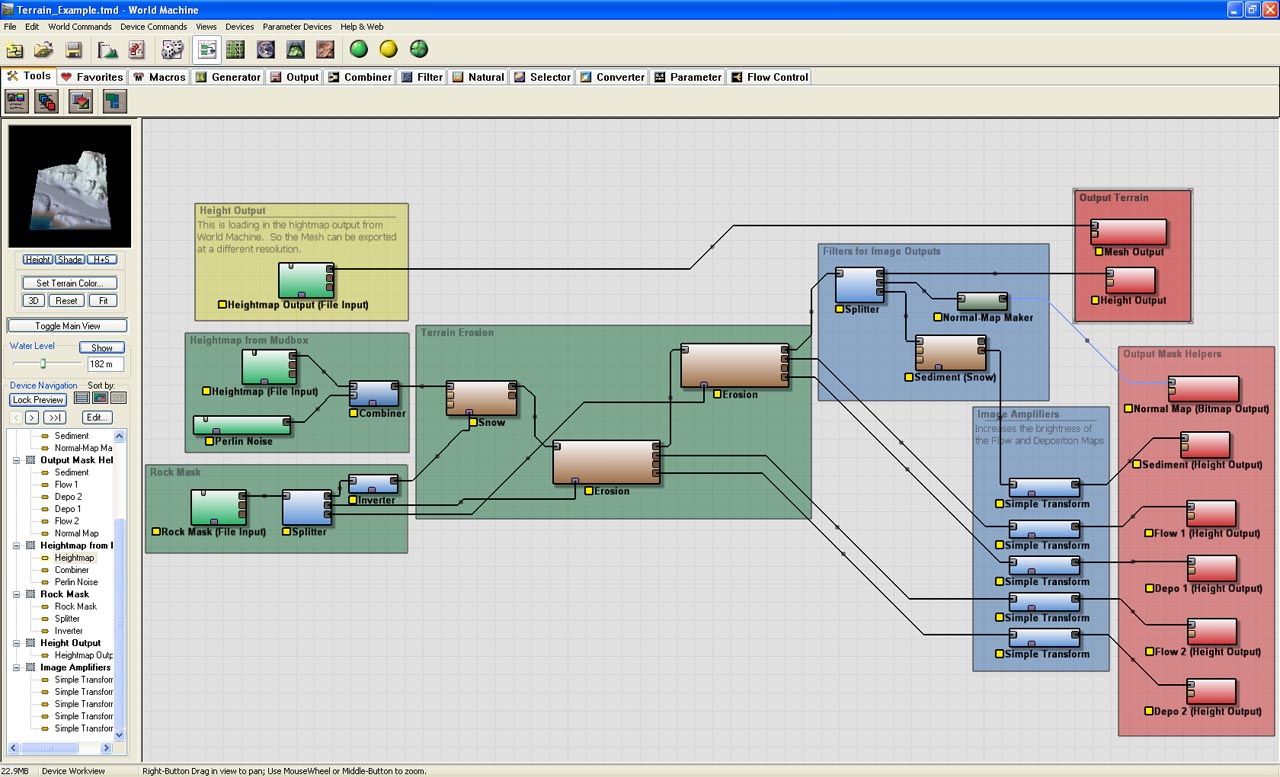Click the green crosshair build circle icon
This screenshot has height=777, width=1280.
[x=419, y=49]
